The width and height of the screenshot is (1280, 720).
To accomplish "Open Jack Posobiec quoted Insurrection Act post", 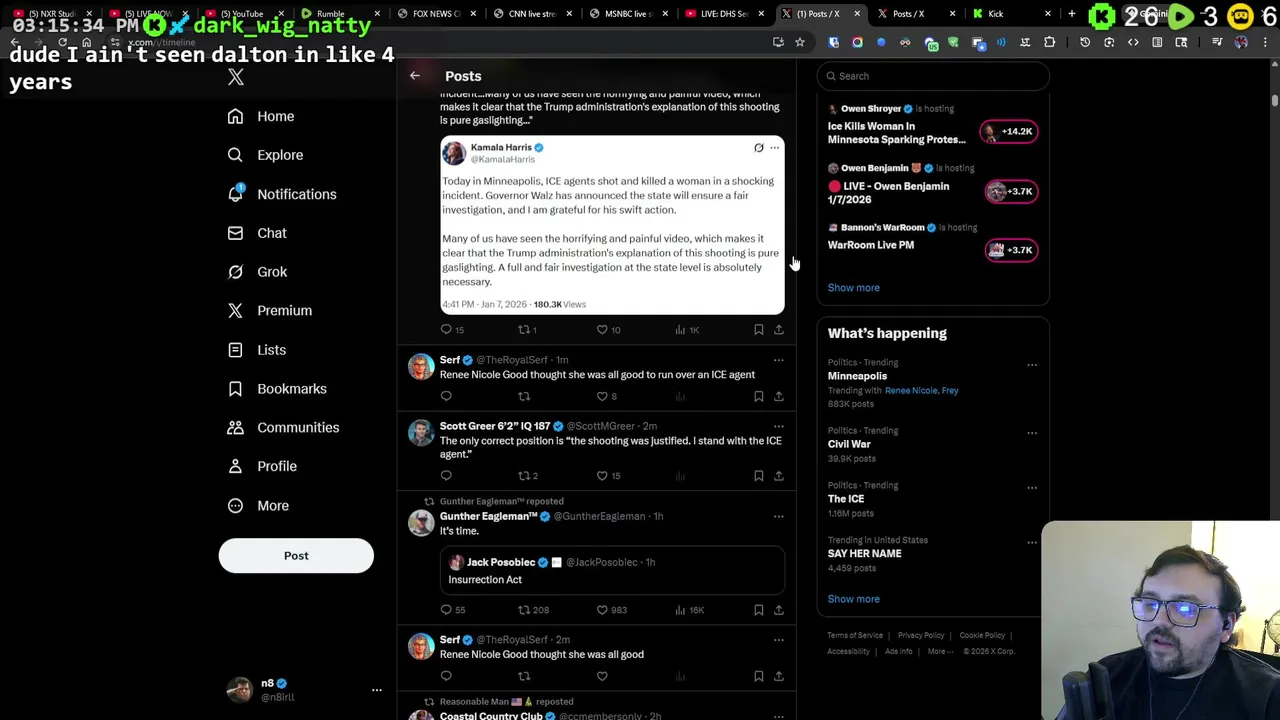I will [612, 571].
